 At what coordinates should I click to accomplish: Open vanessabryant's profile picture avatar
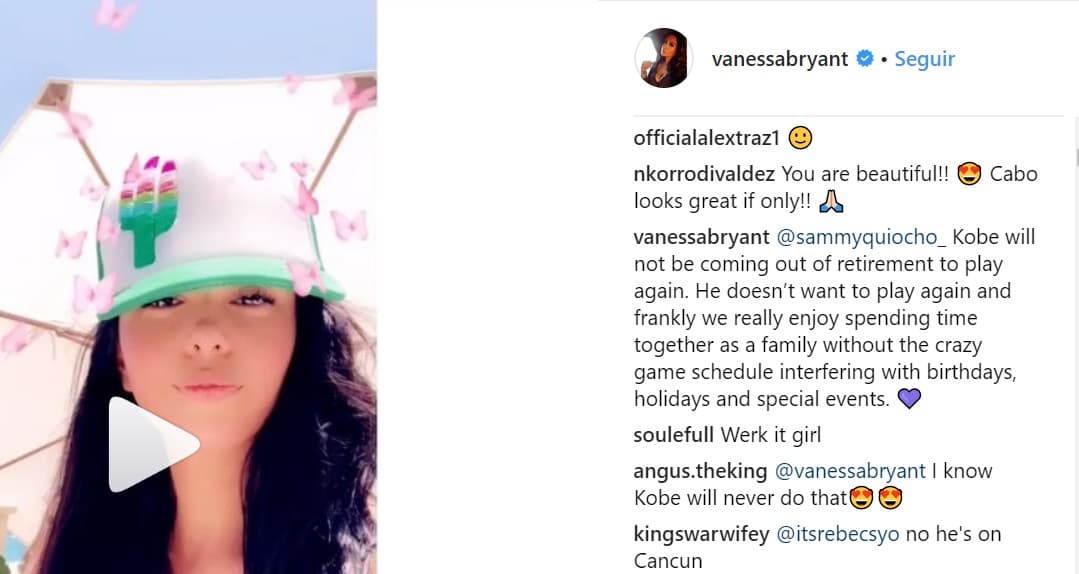tap(664, 58)
